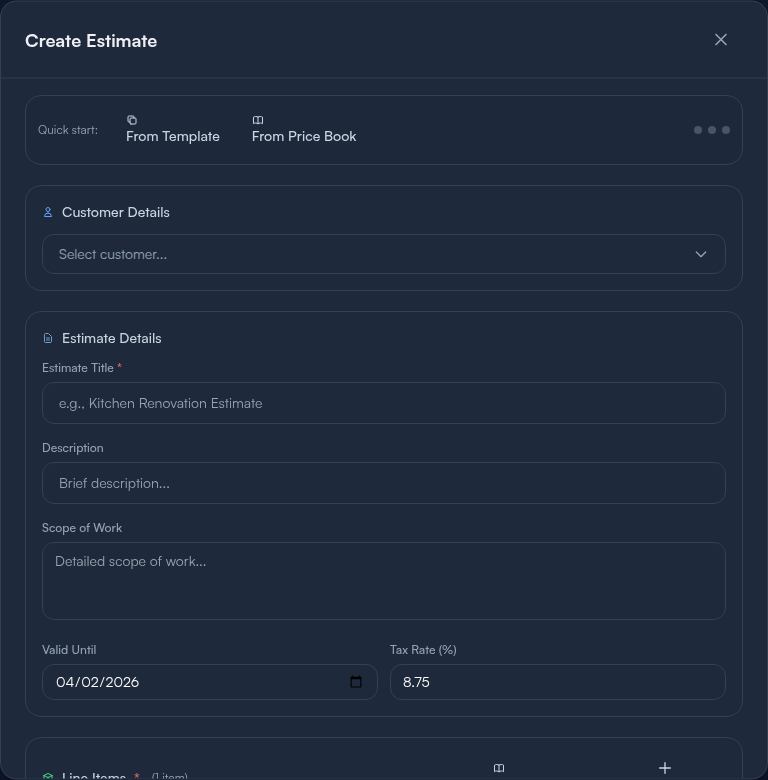The width and height of the screenshot is (768, 780).
Task: Click the From Template copy icon
Action: (132, 120)
